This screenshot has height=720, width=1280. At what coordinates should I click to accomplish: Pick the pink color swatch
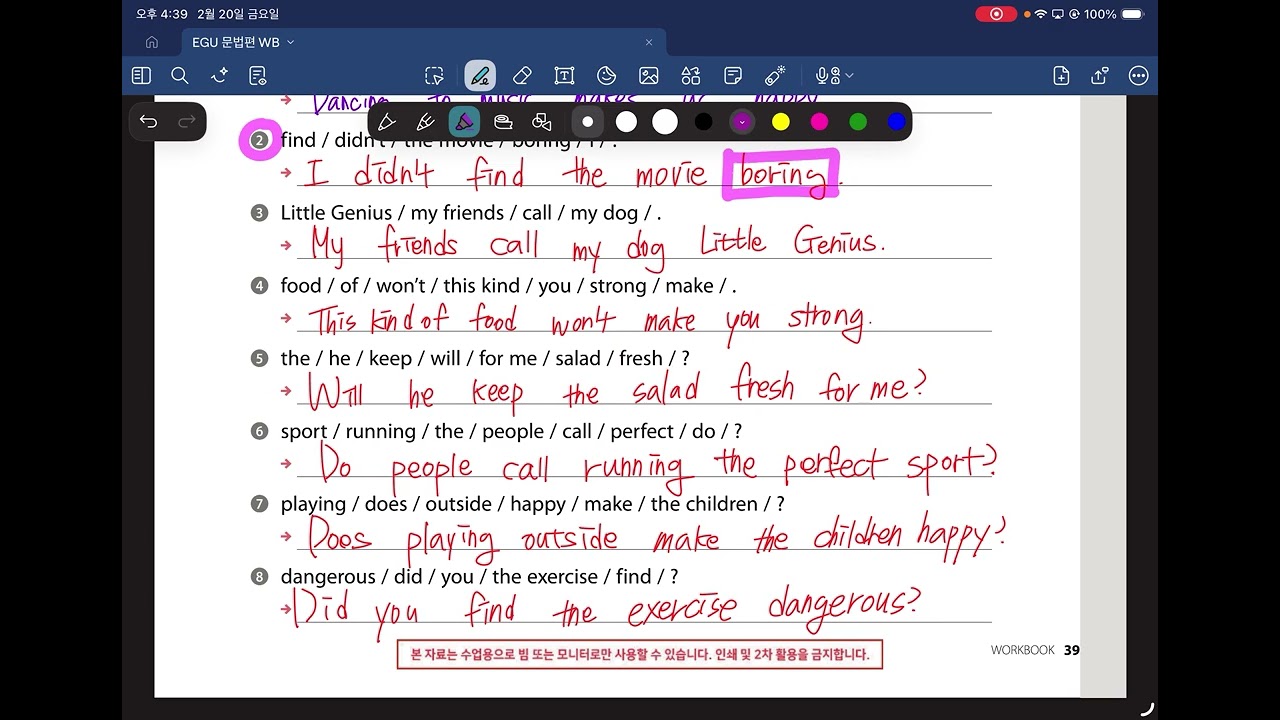(819, 122)
